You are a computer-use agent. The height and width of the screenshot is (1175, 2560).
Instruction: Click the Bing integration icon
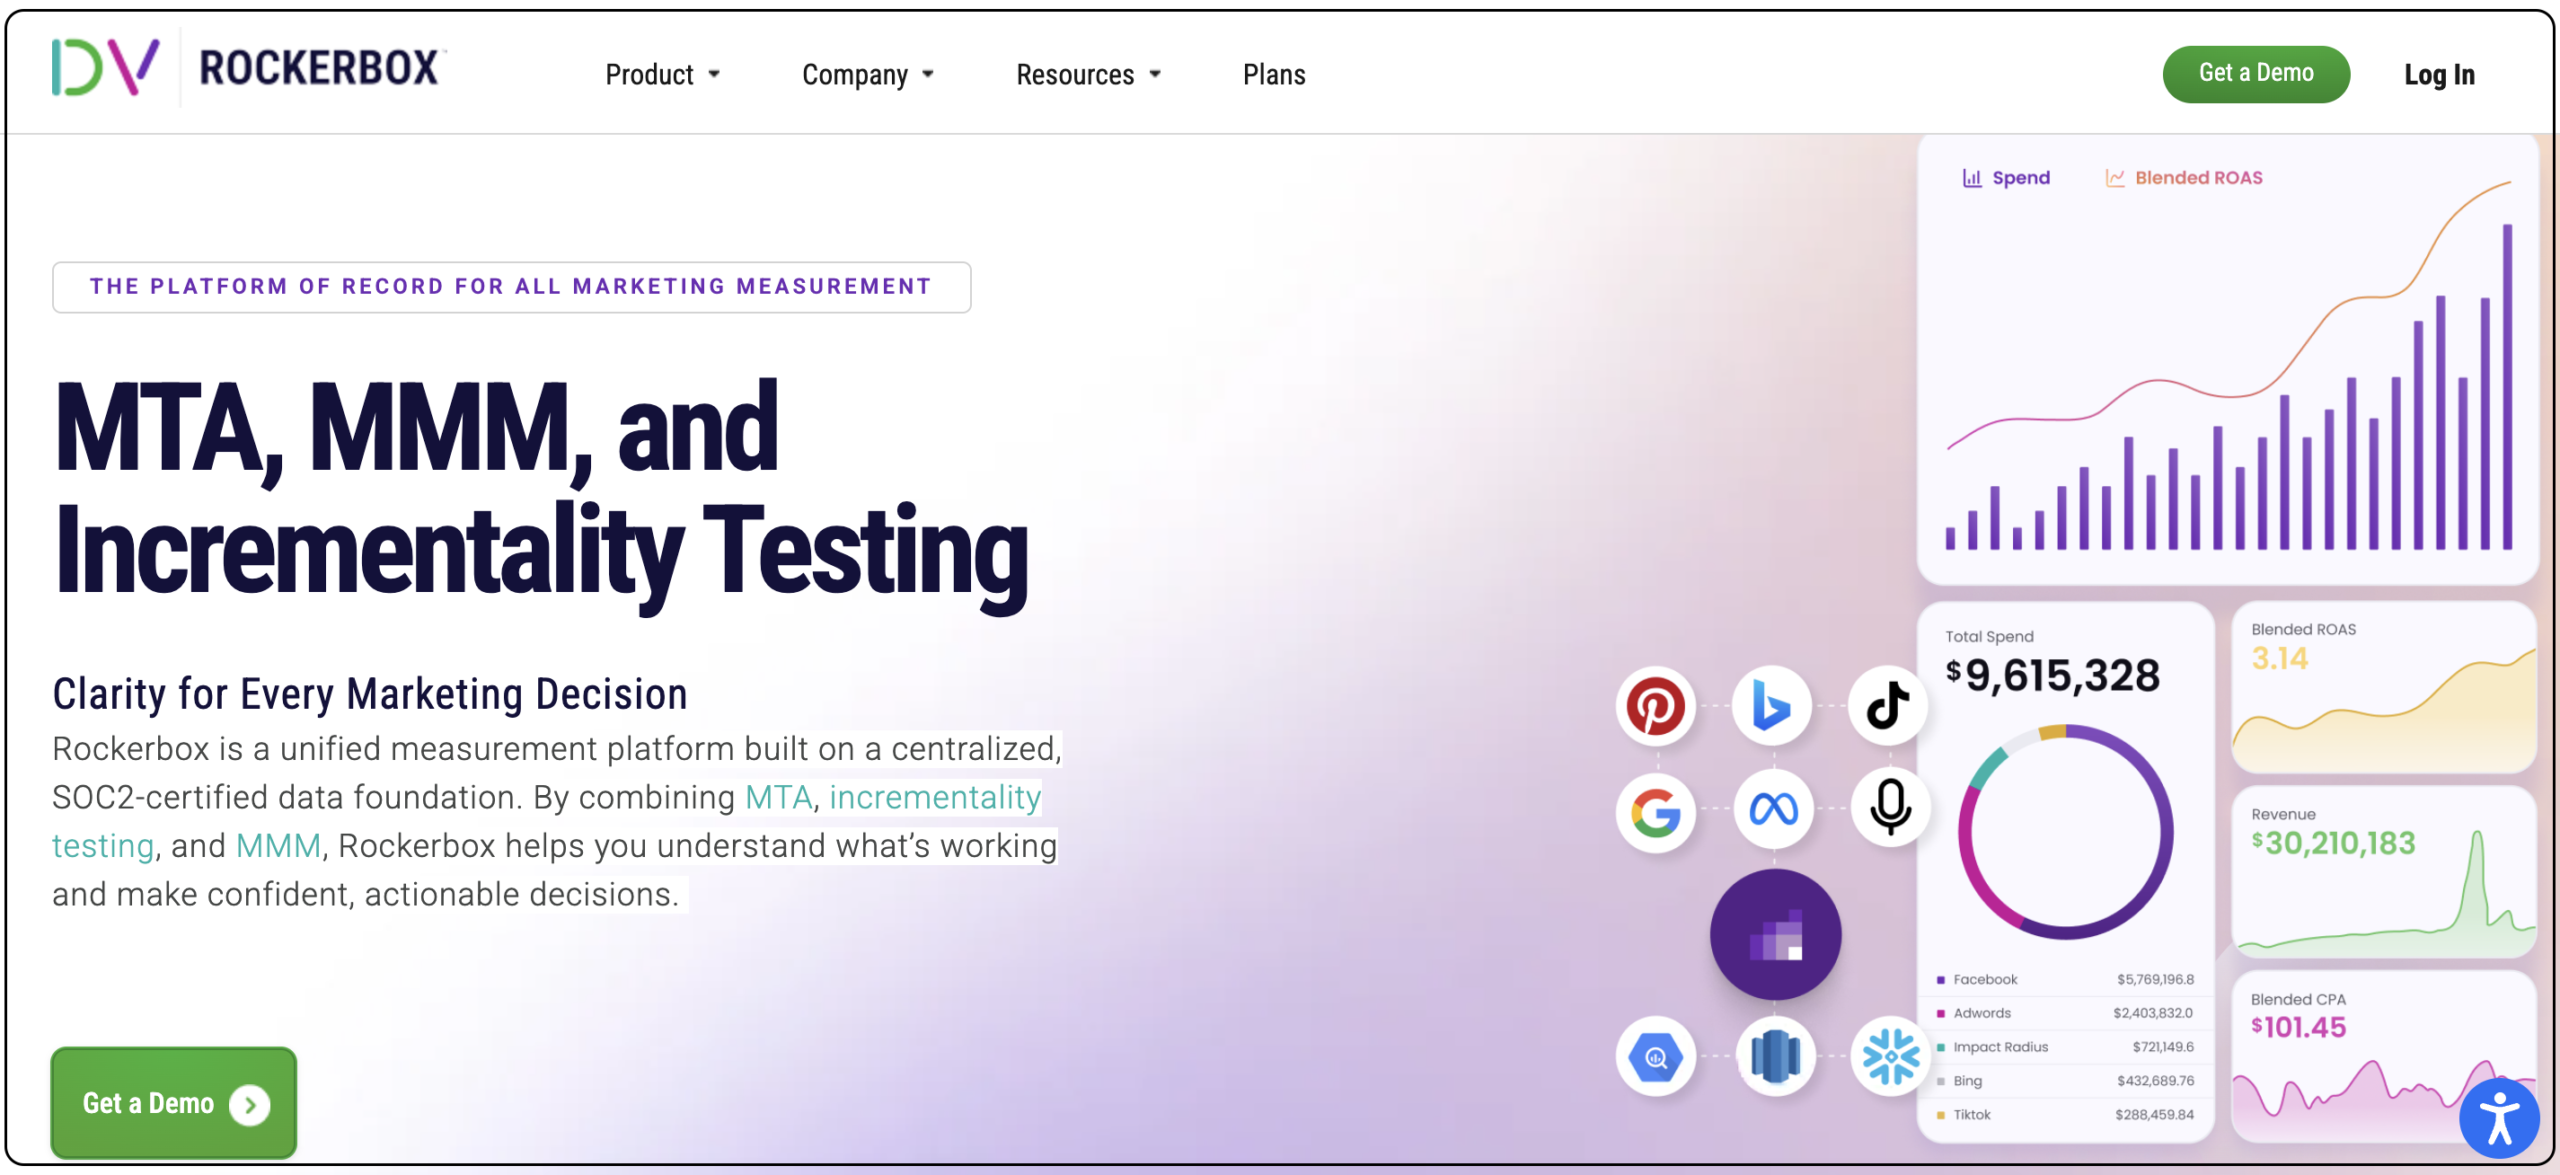pyautogui.click(x=1772, y=706)
